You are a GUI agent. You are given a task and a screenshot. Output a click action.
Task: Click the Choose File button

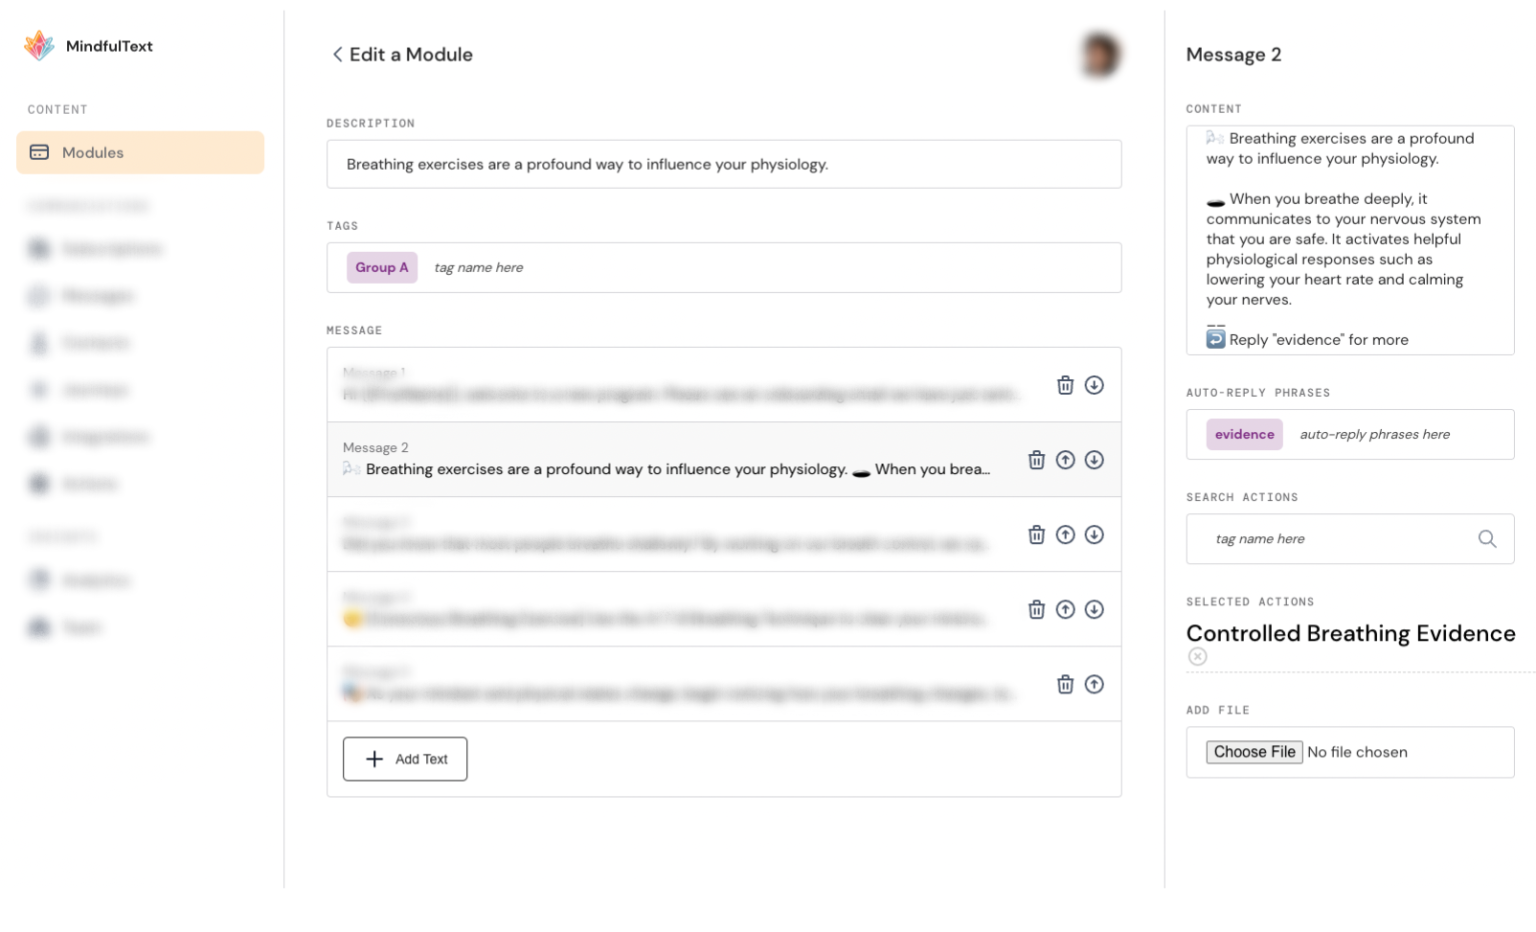point(1254,752)
